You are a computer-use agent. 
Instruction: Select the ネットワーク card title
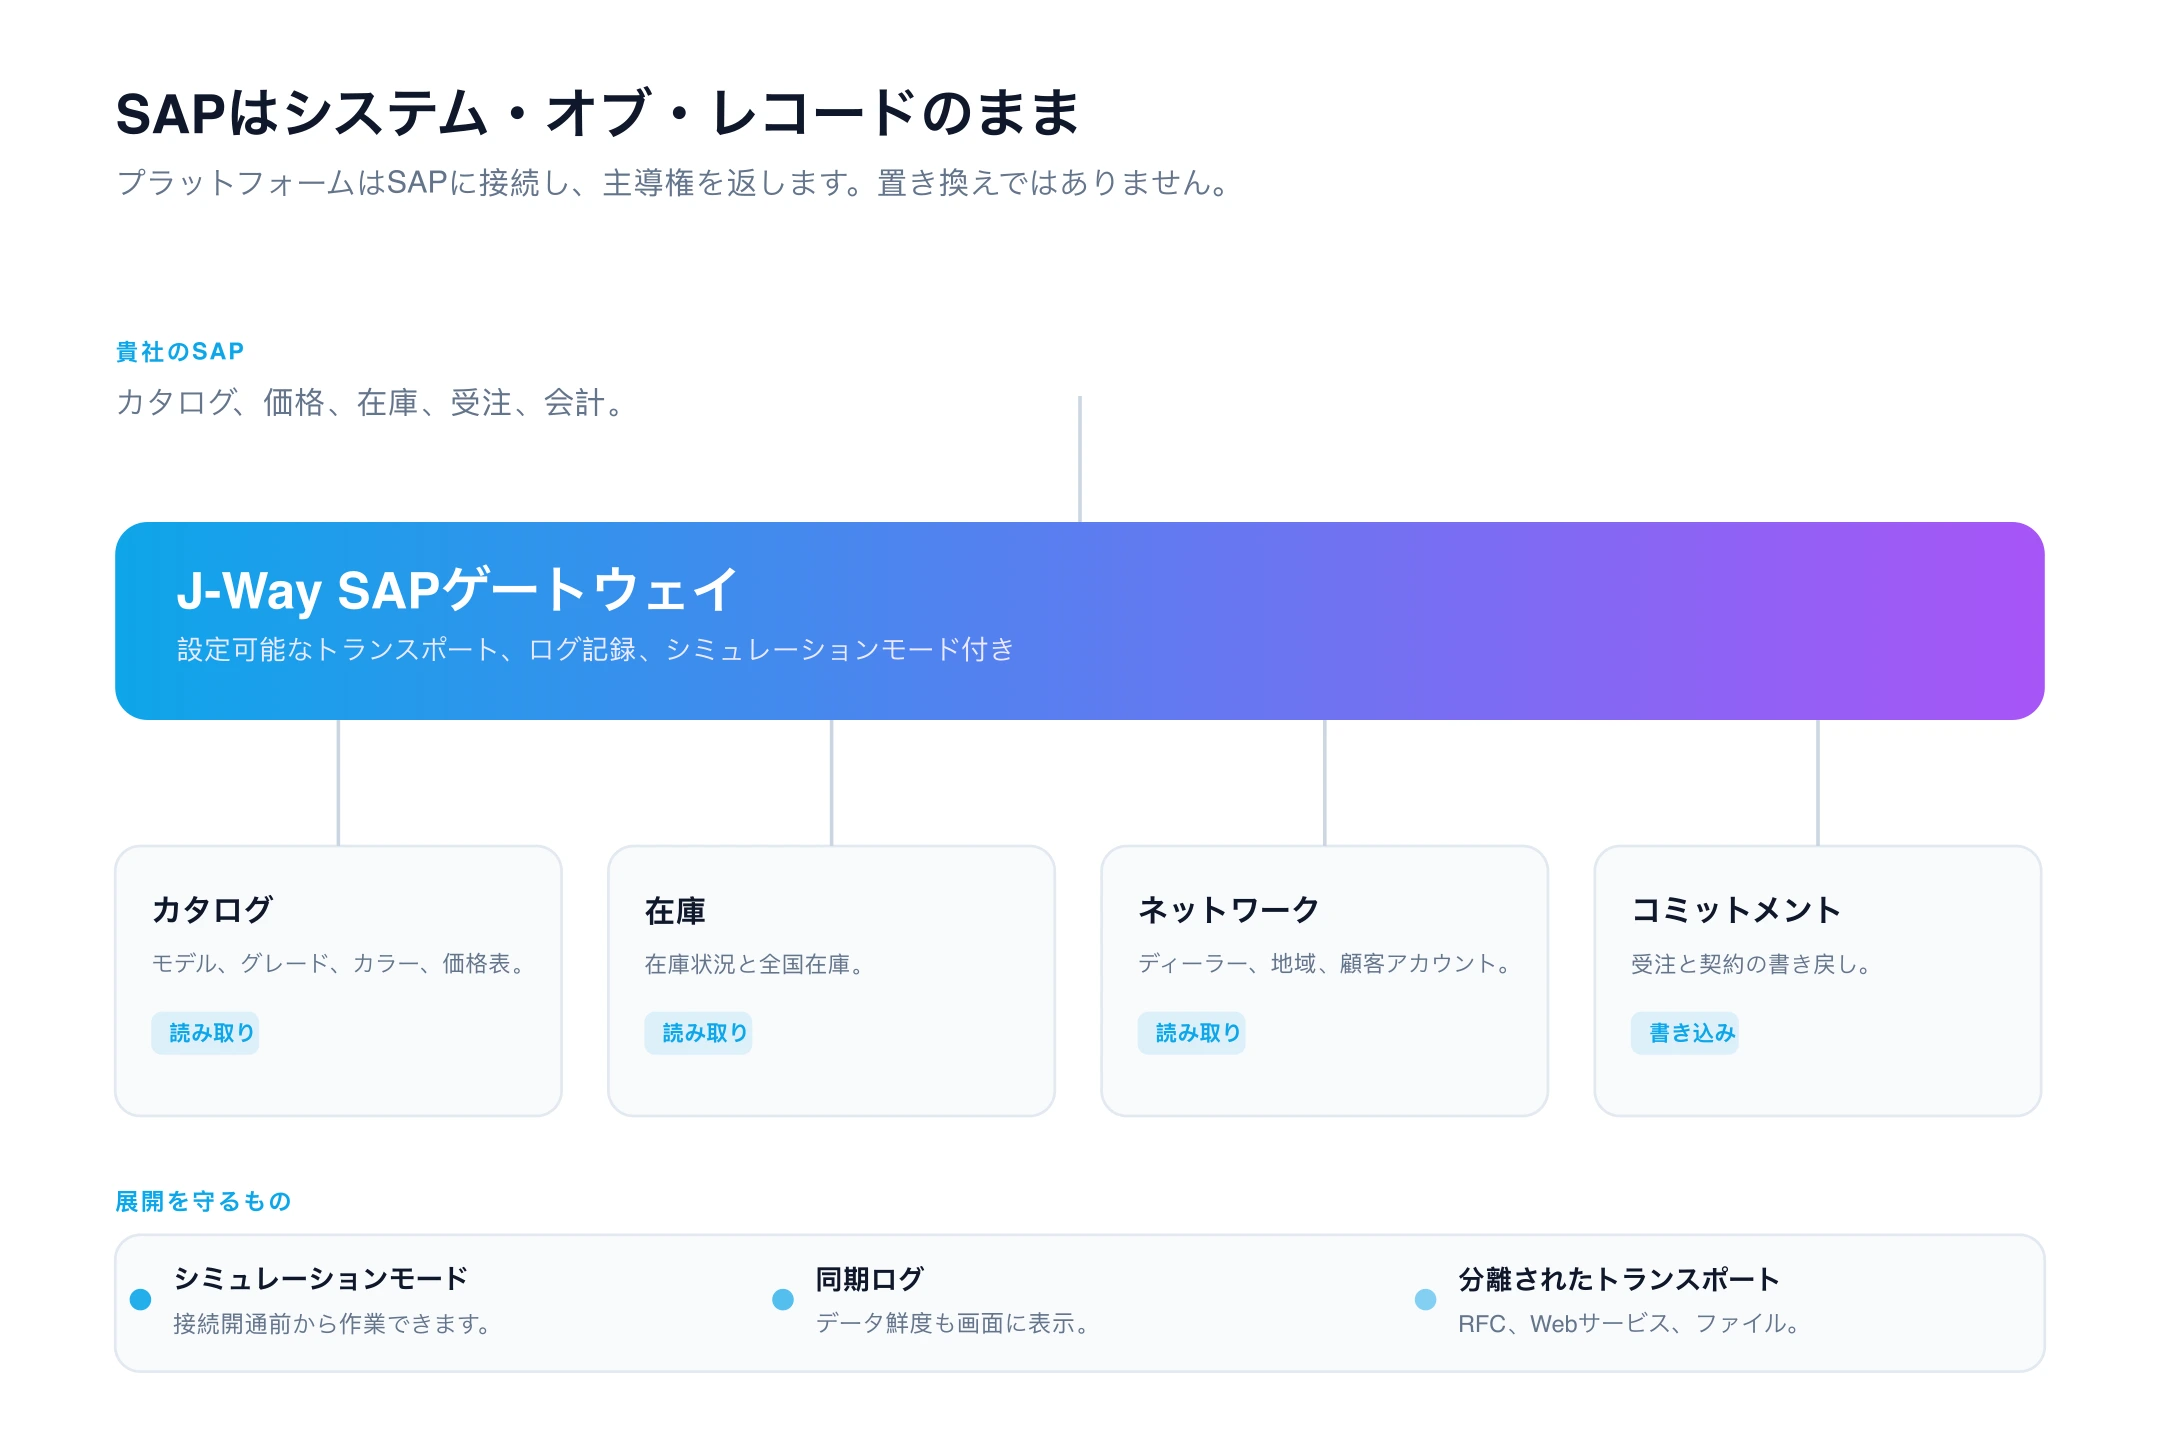click(1228, 909)
